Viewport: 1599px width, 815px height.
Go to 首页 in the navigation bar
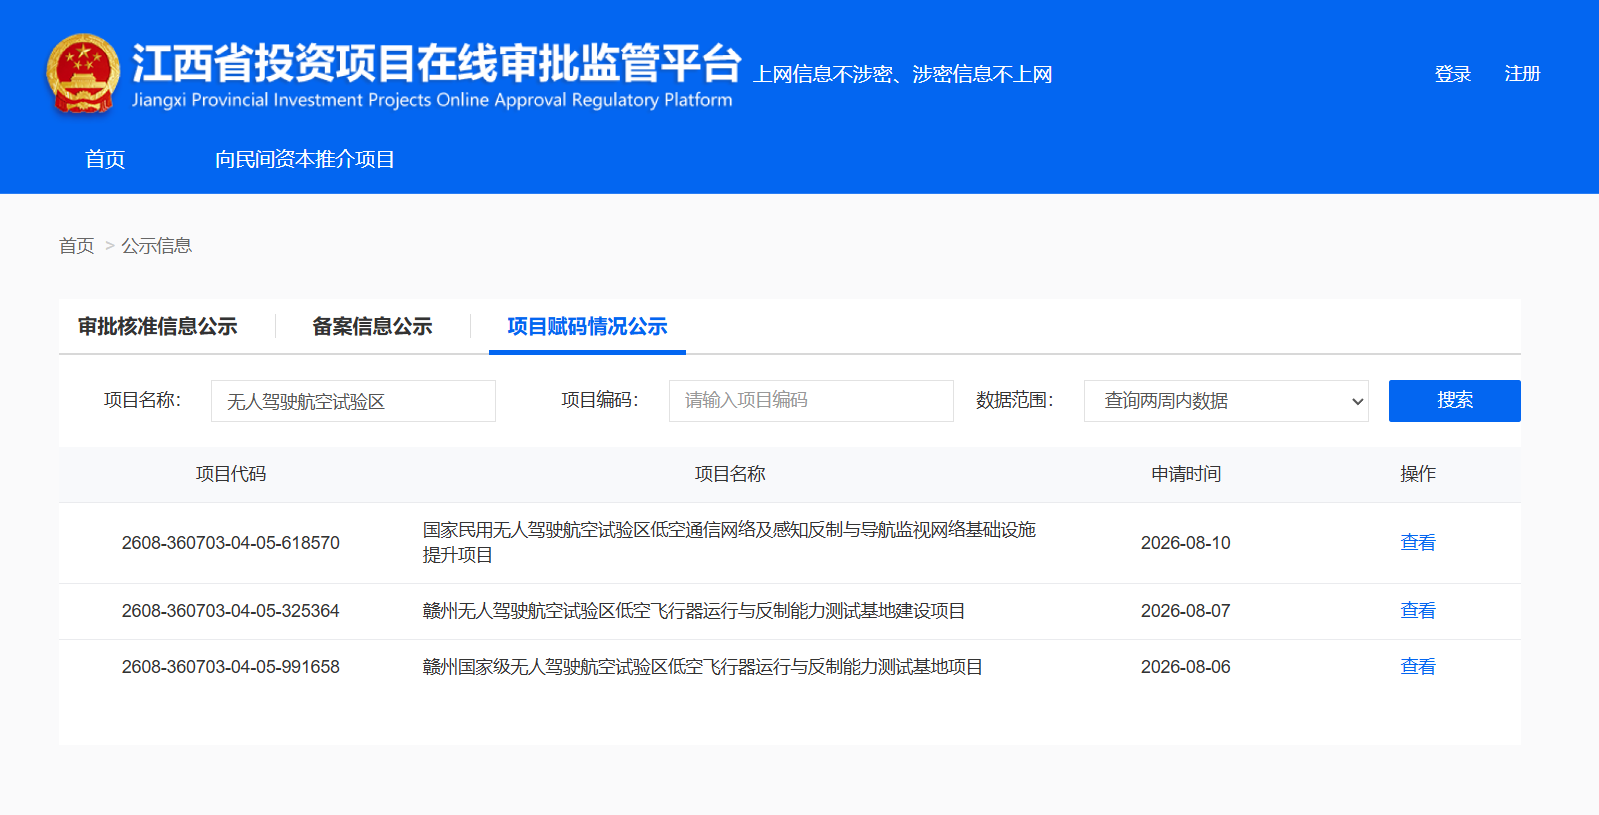point(105,159)
